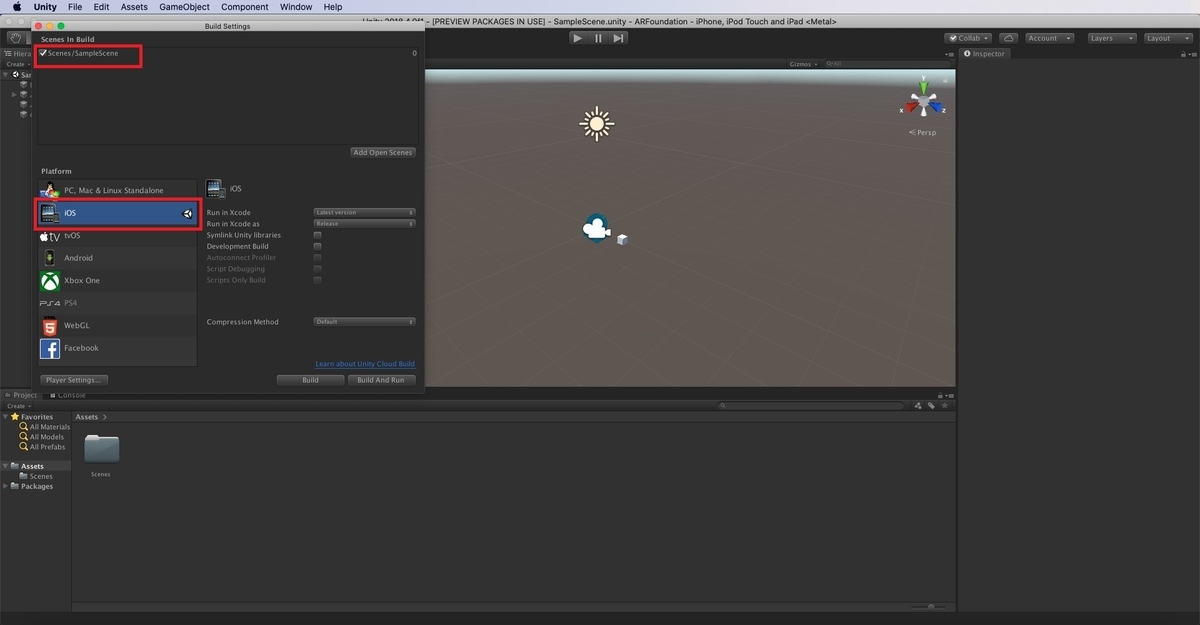The width and height of the screenshot is (1200, 625).
Task: Open the Scenes folder thumbnail in Assets
Action: tap(101, 449)
